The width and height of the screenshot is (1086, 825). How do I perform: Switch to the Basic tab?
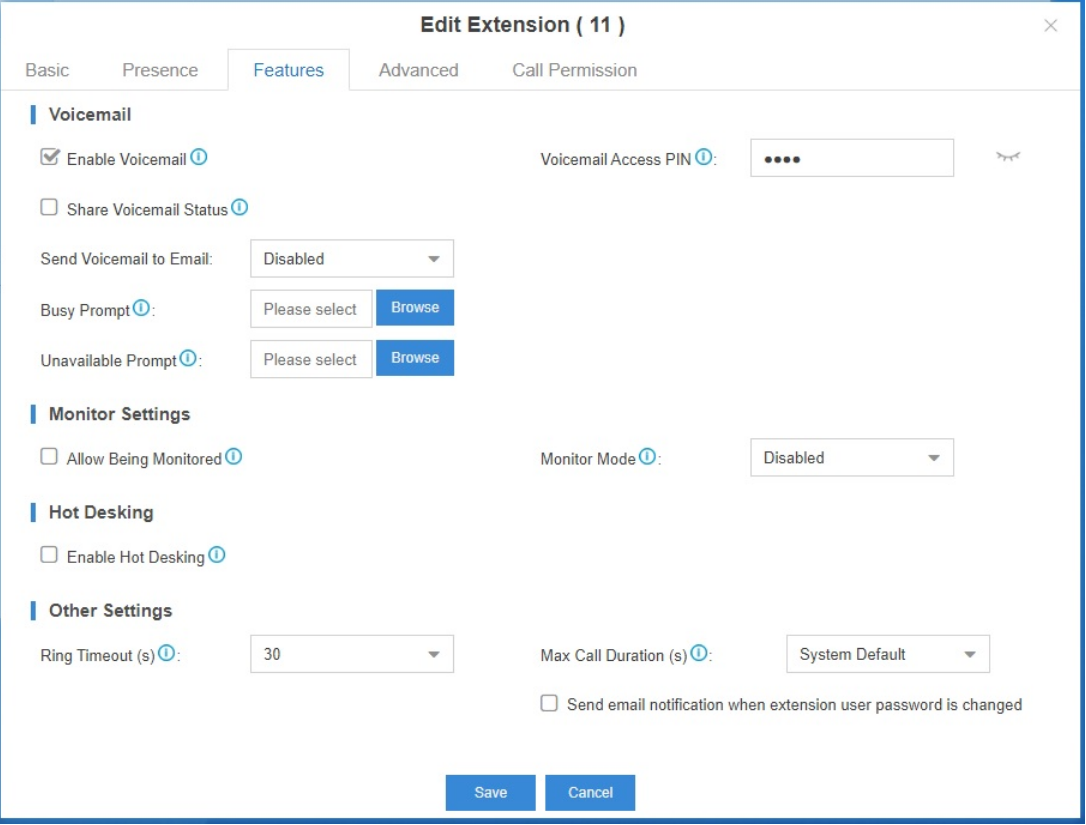(47, 70)
